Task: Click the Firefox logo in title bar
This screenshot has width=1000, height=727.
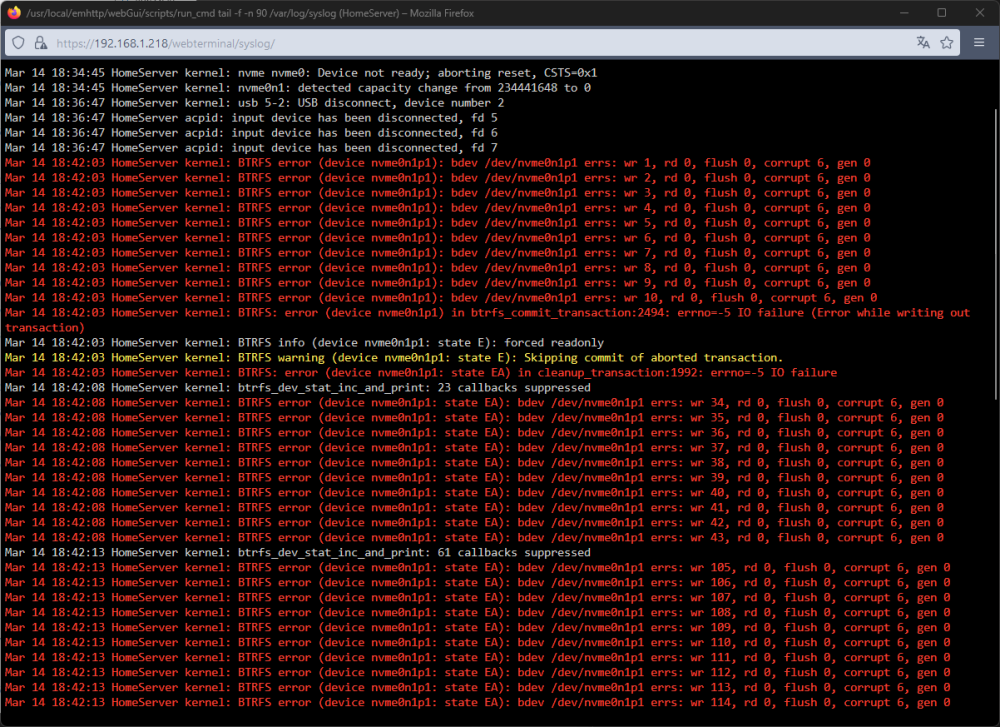Action: [14, 13]
